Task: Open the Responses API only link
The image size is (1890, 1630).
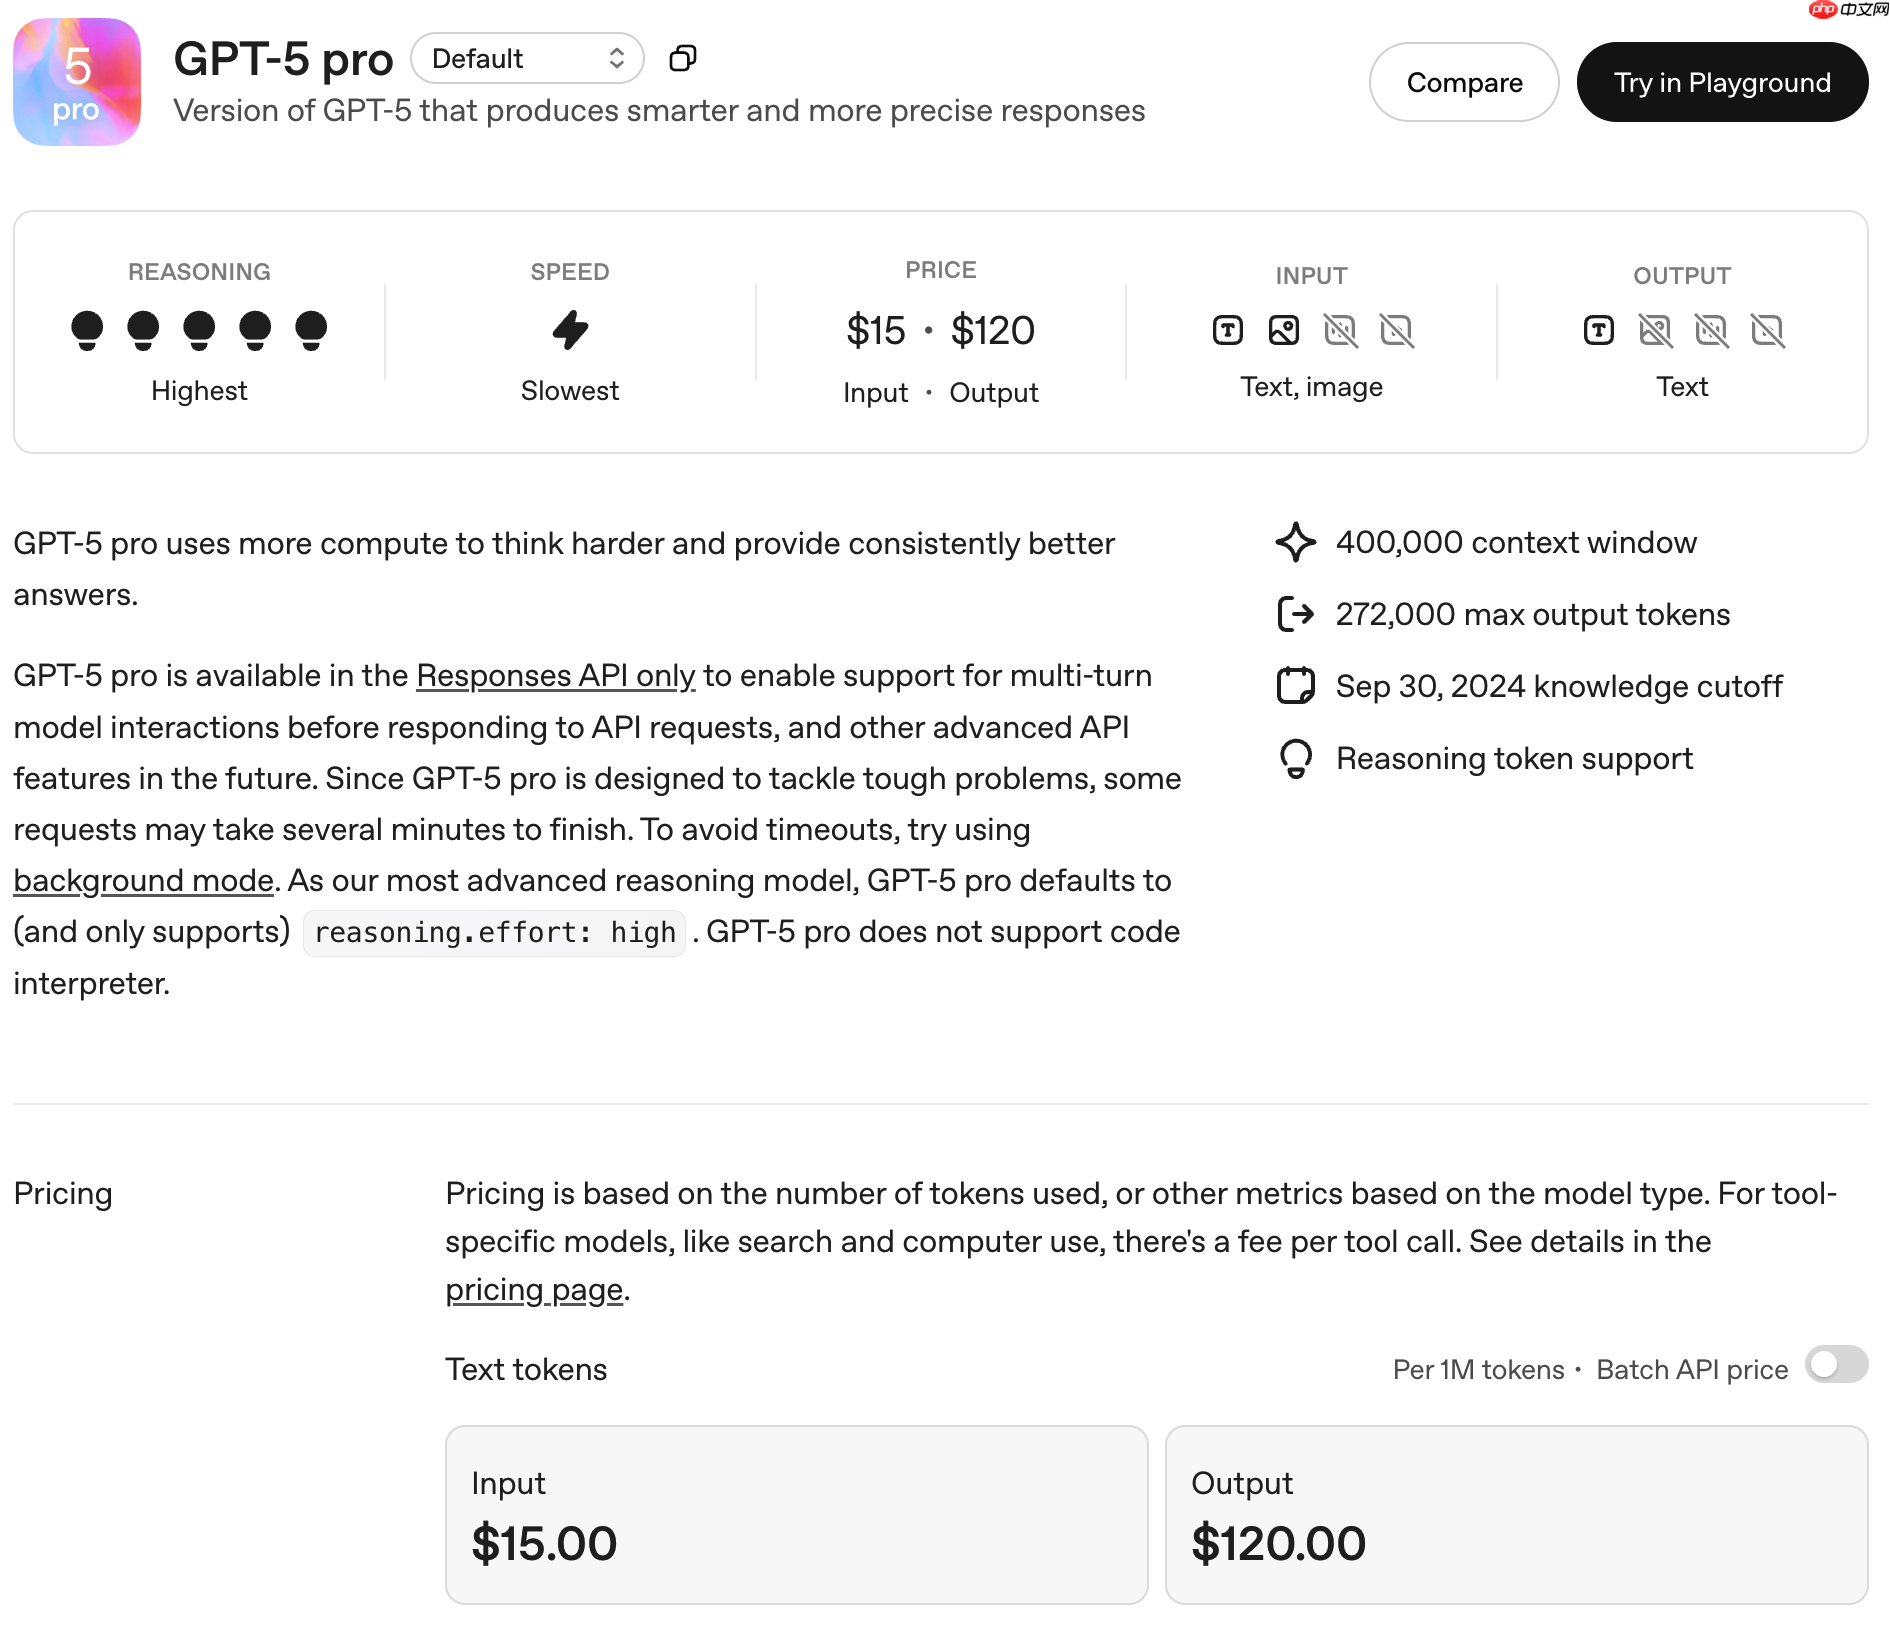Action: point(555,676)
